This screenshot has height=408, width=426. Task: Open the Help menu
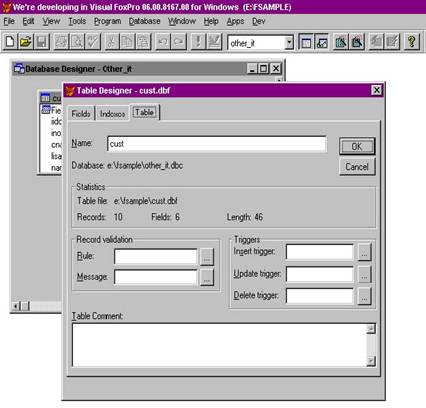tap(211, 21)
